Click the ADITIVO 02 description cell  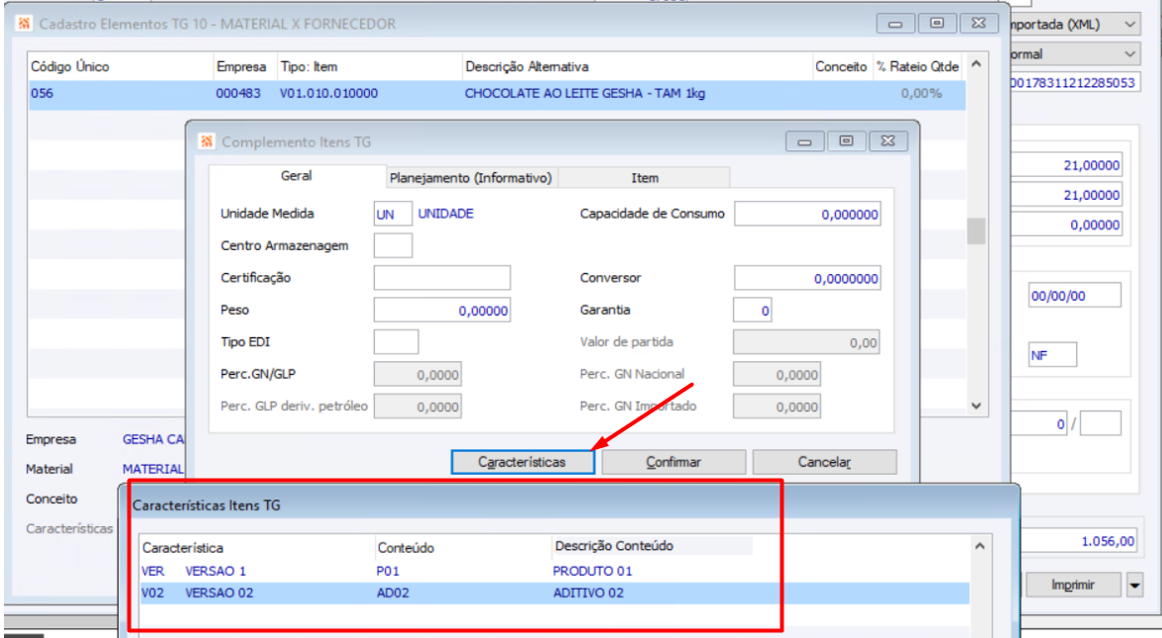[588, 593]
